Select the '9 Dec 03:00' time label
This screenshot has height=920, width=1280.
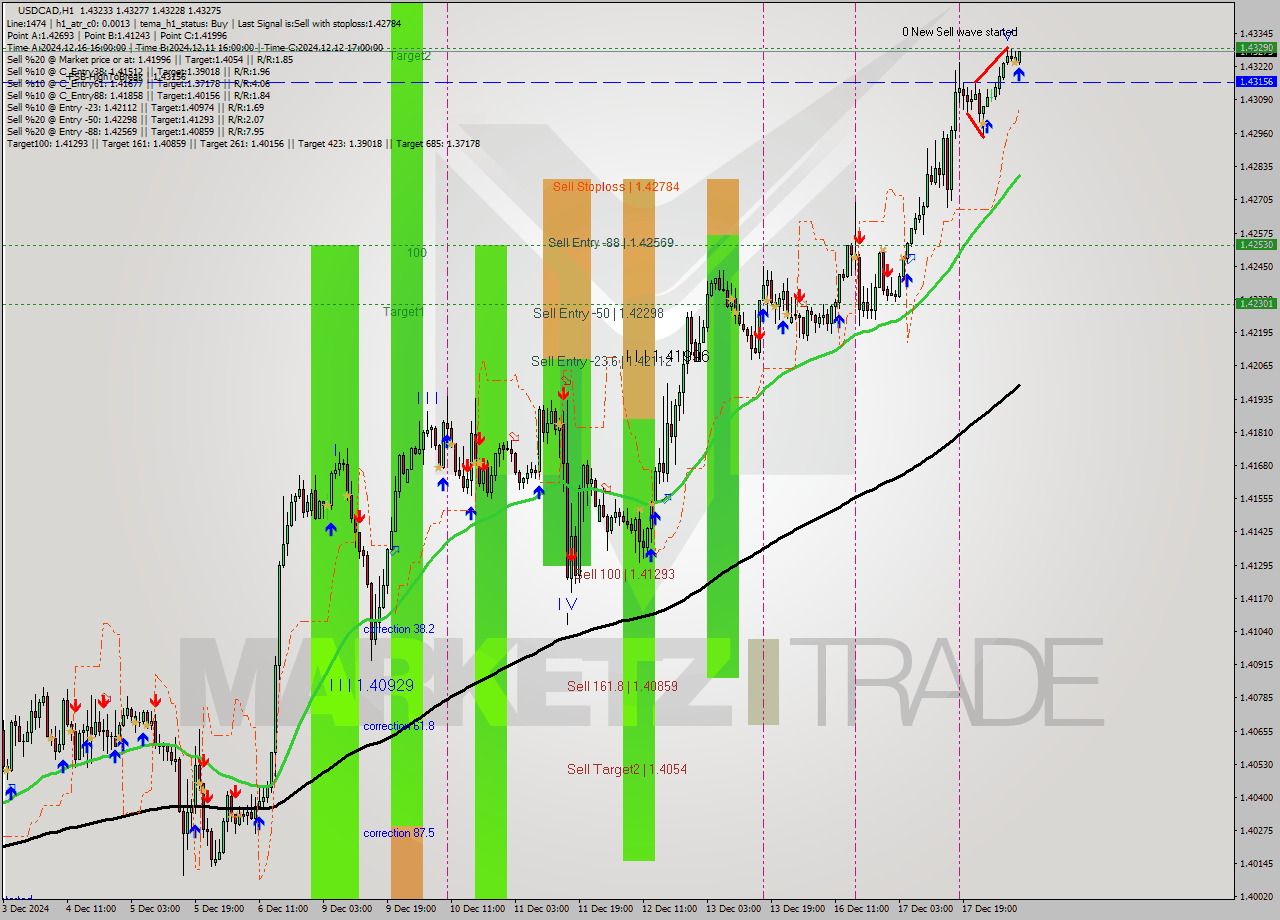pyautogui.click(x=347, y=909)
